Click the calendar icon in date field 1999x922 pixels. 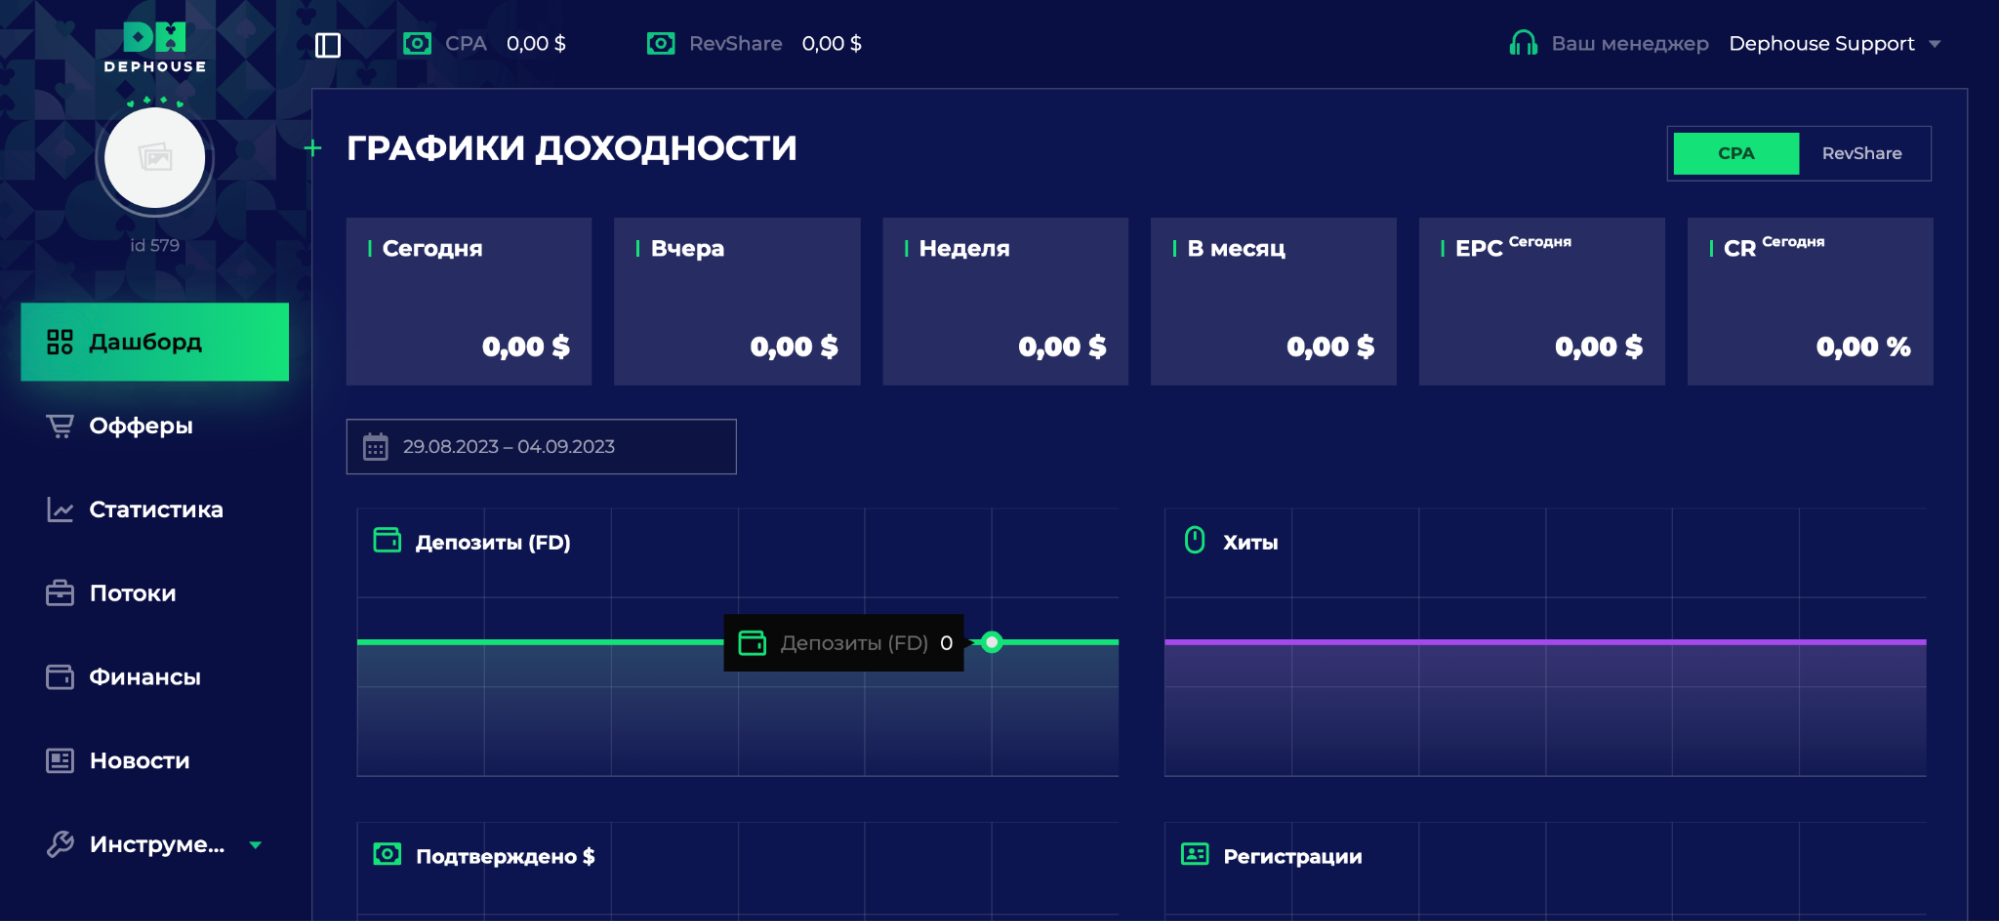[376, 447]
